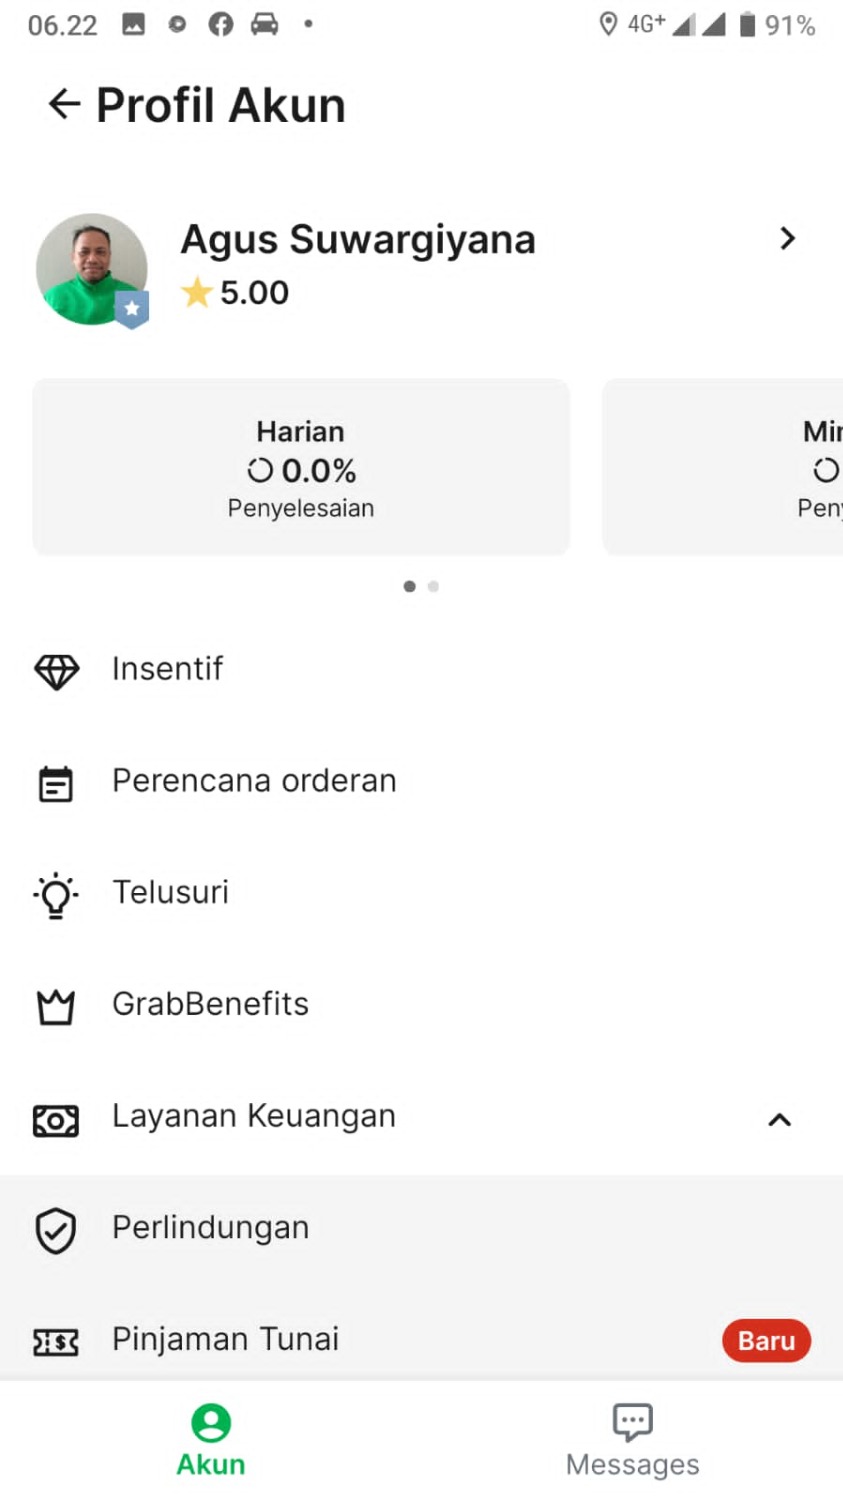This screenshot has height=1500, width=843.
Task: Tap the 5.00 star rating
Action: click(x=236, y=293)
